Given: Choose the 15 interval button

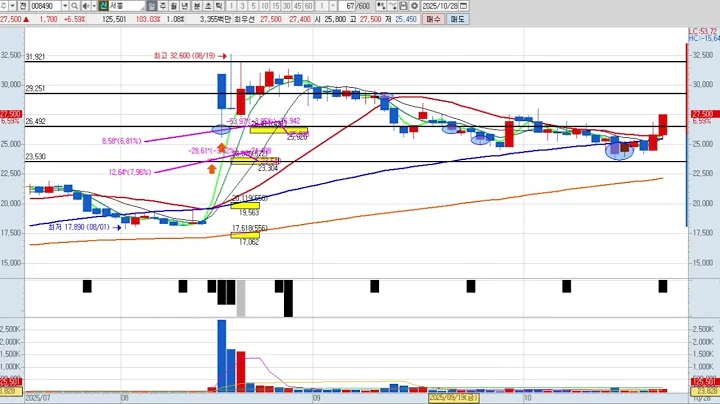Looking at the screenshot, I should point(276,6).
